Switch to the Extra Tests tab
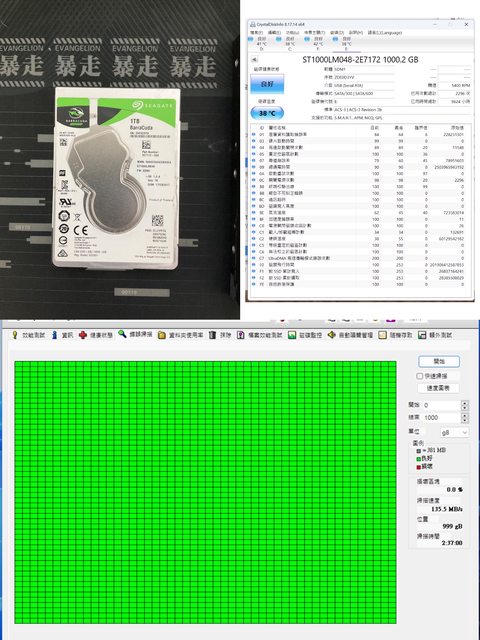The width and height of the screenshot is (480, 640). [435, 335]
